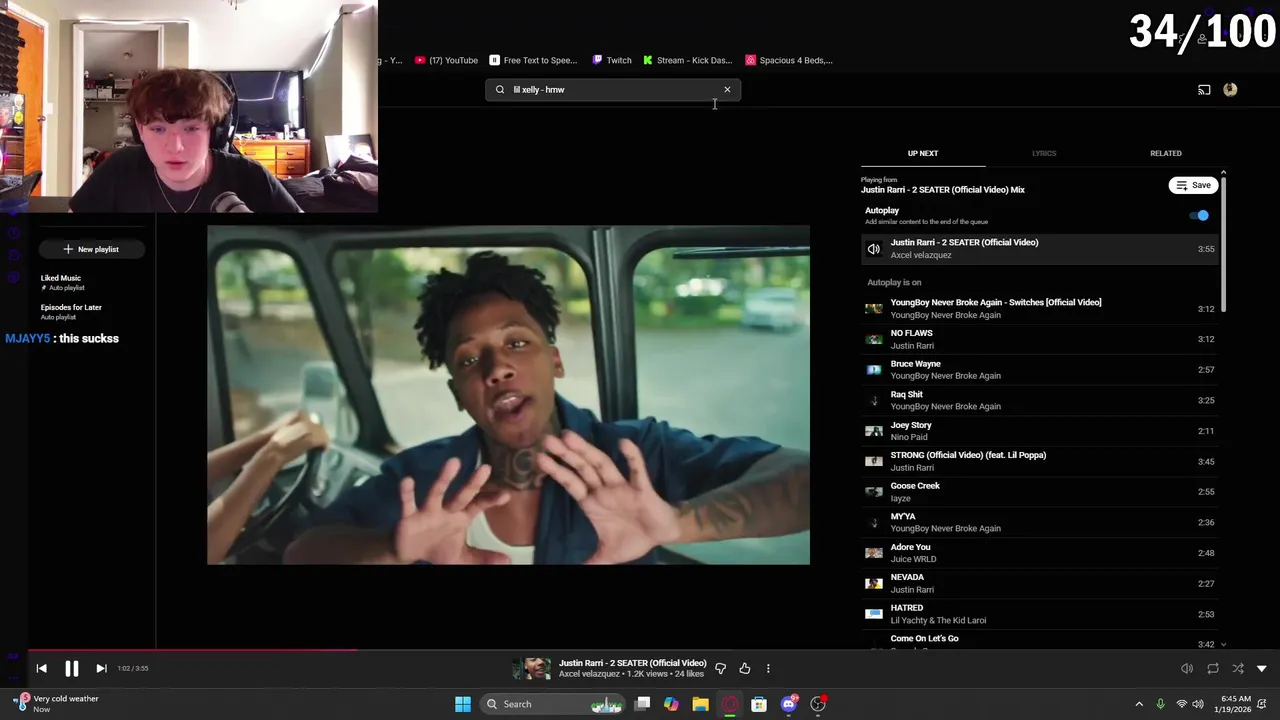This screenshot has width=1280, height=720.
Task: Open the Stream - Kick Dashboard bookmark
Action: [688, 60]
